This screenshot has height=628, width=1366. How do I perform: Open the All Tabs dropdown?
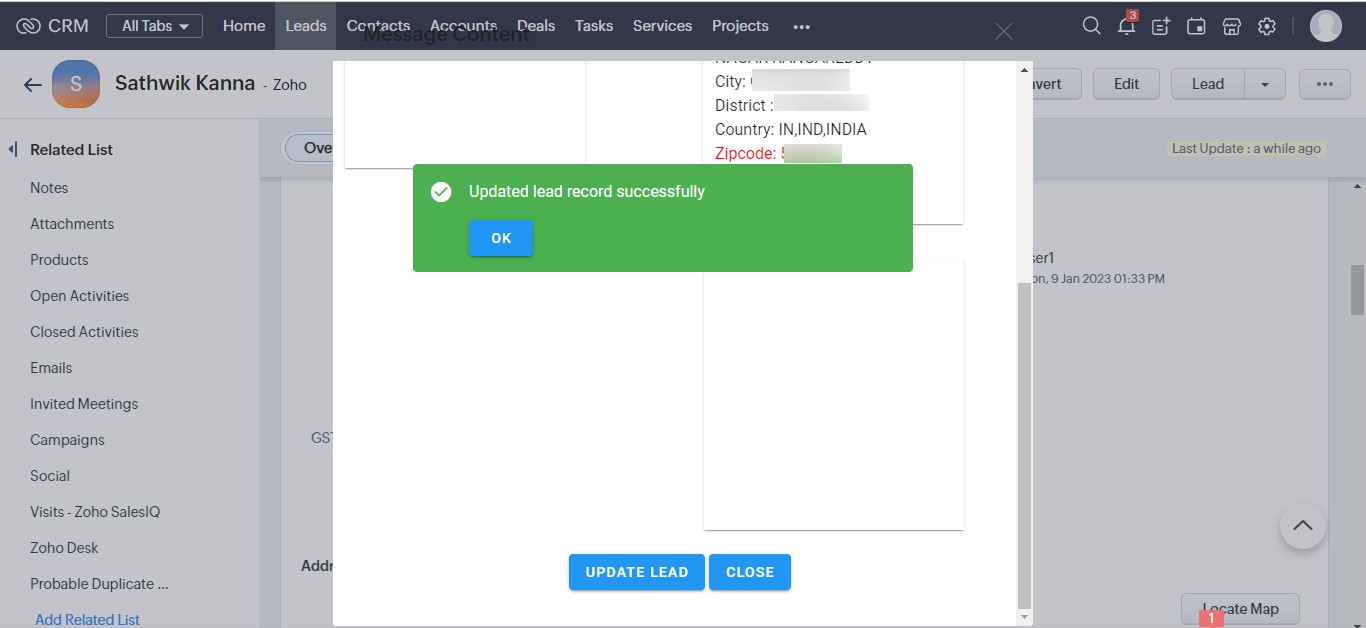(x=154, y=26)
